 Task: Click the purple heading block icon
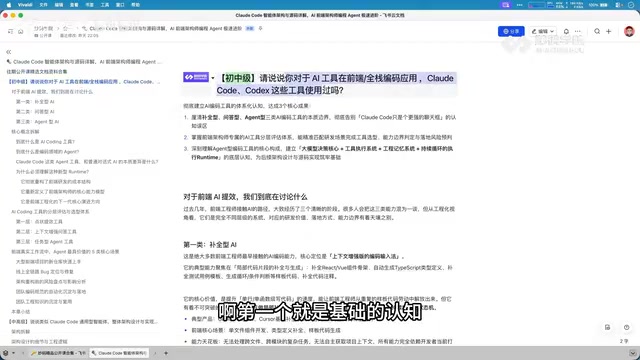196,77
